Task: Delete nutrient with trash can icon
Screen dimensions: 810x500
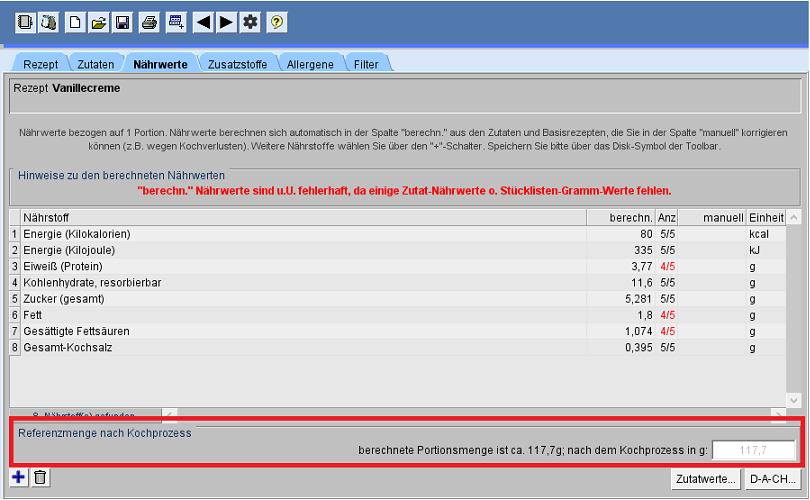Action: (x=41, y=477)
